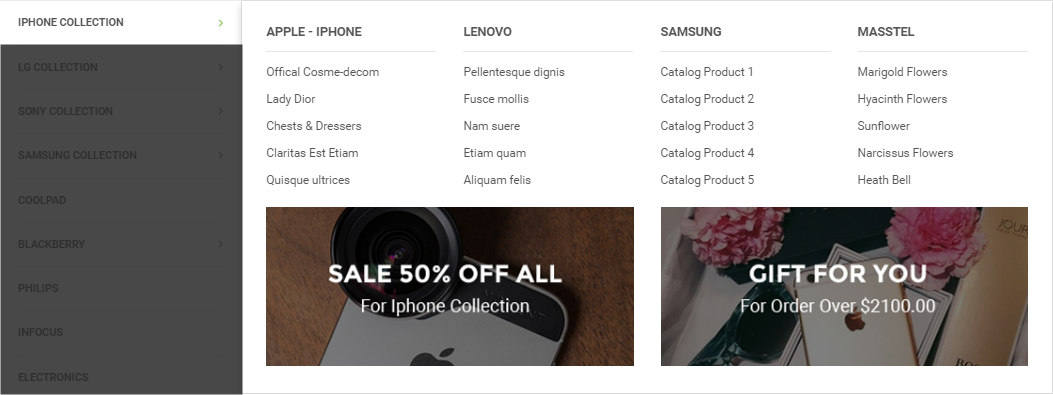Expand the LG Collection submenu arrow
Screen dimensions: 1053x395
[221, 67]
